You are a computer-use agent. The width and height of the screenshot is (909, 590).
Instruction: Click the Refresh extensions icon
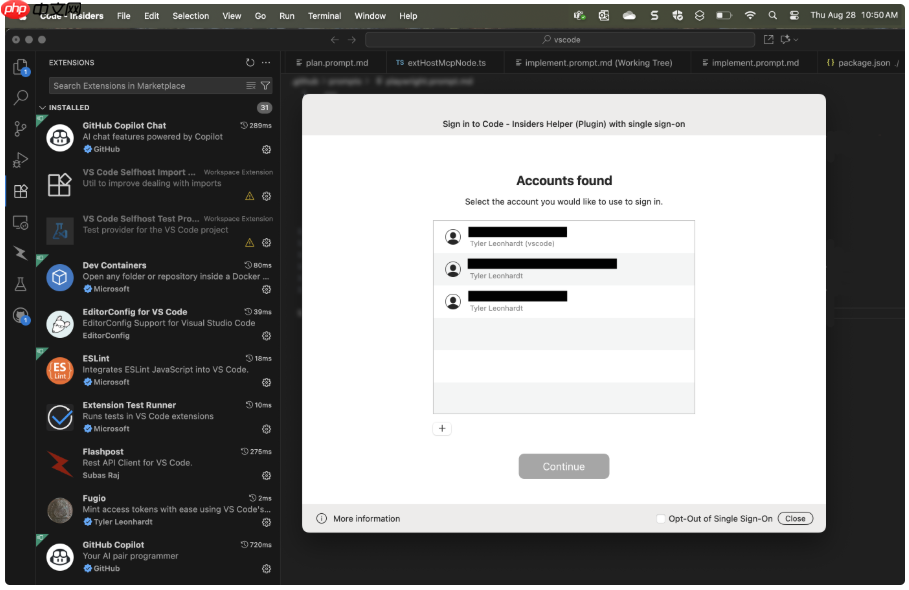250,62
